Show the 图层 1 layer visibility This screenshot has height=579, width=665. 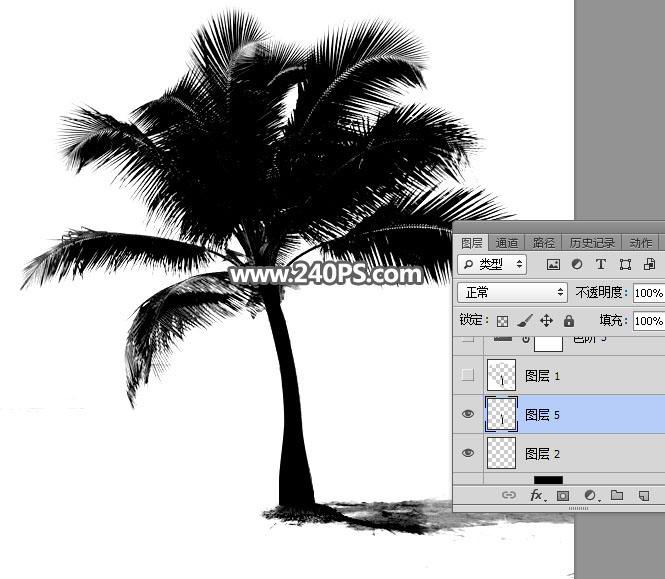[x=468, y=375]
